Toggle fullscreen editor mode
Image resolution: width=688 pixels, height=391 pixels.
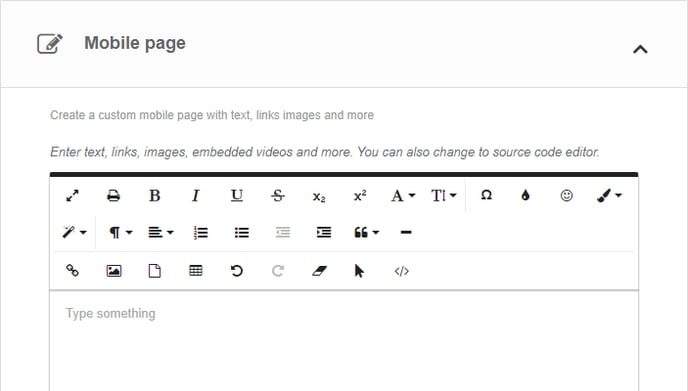(72, 195)
